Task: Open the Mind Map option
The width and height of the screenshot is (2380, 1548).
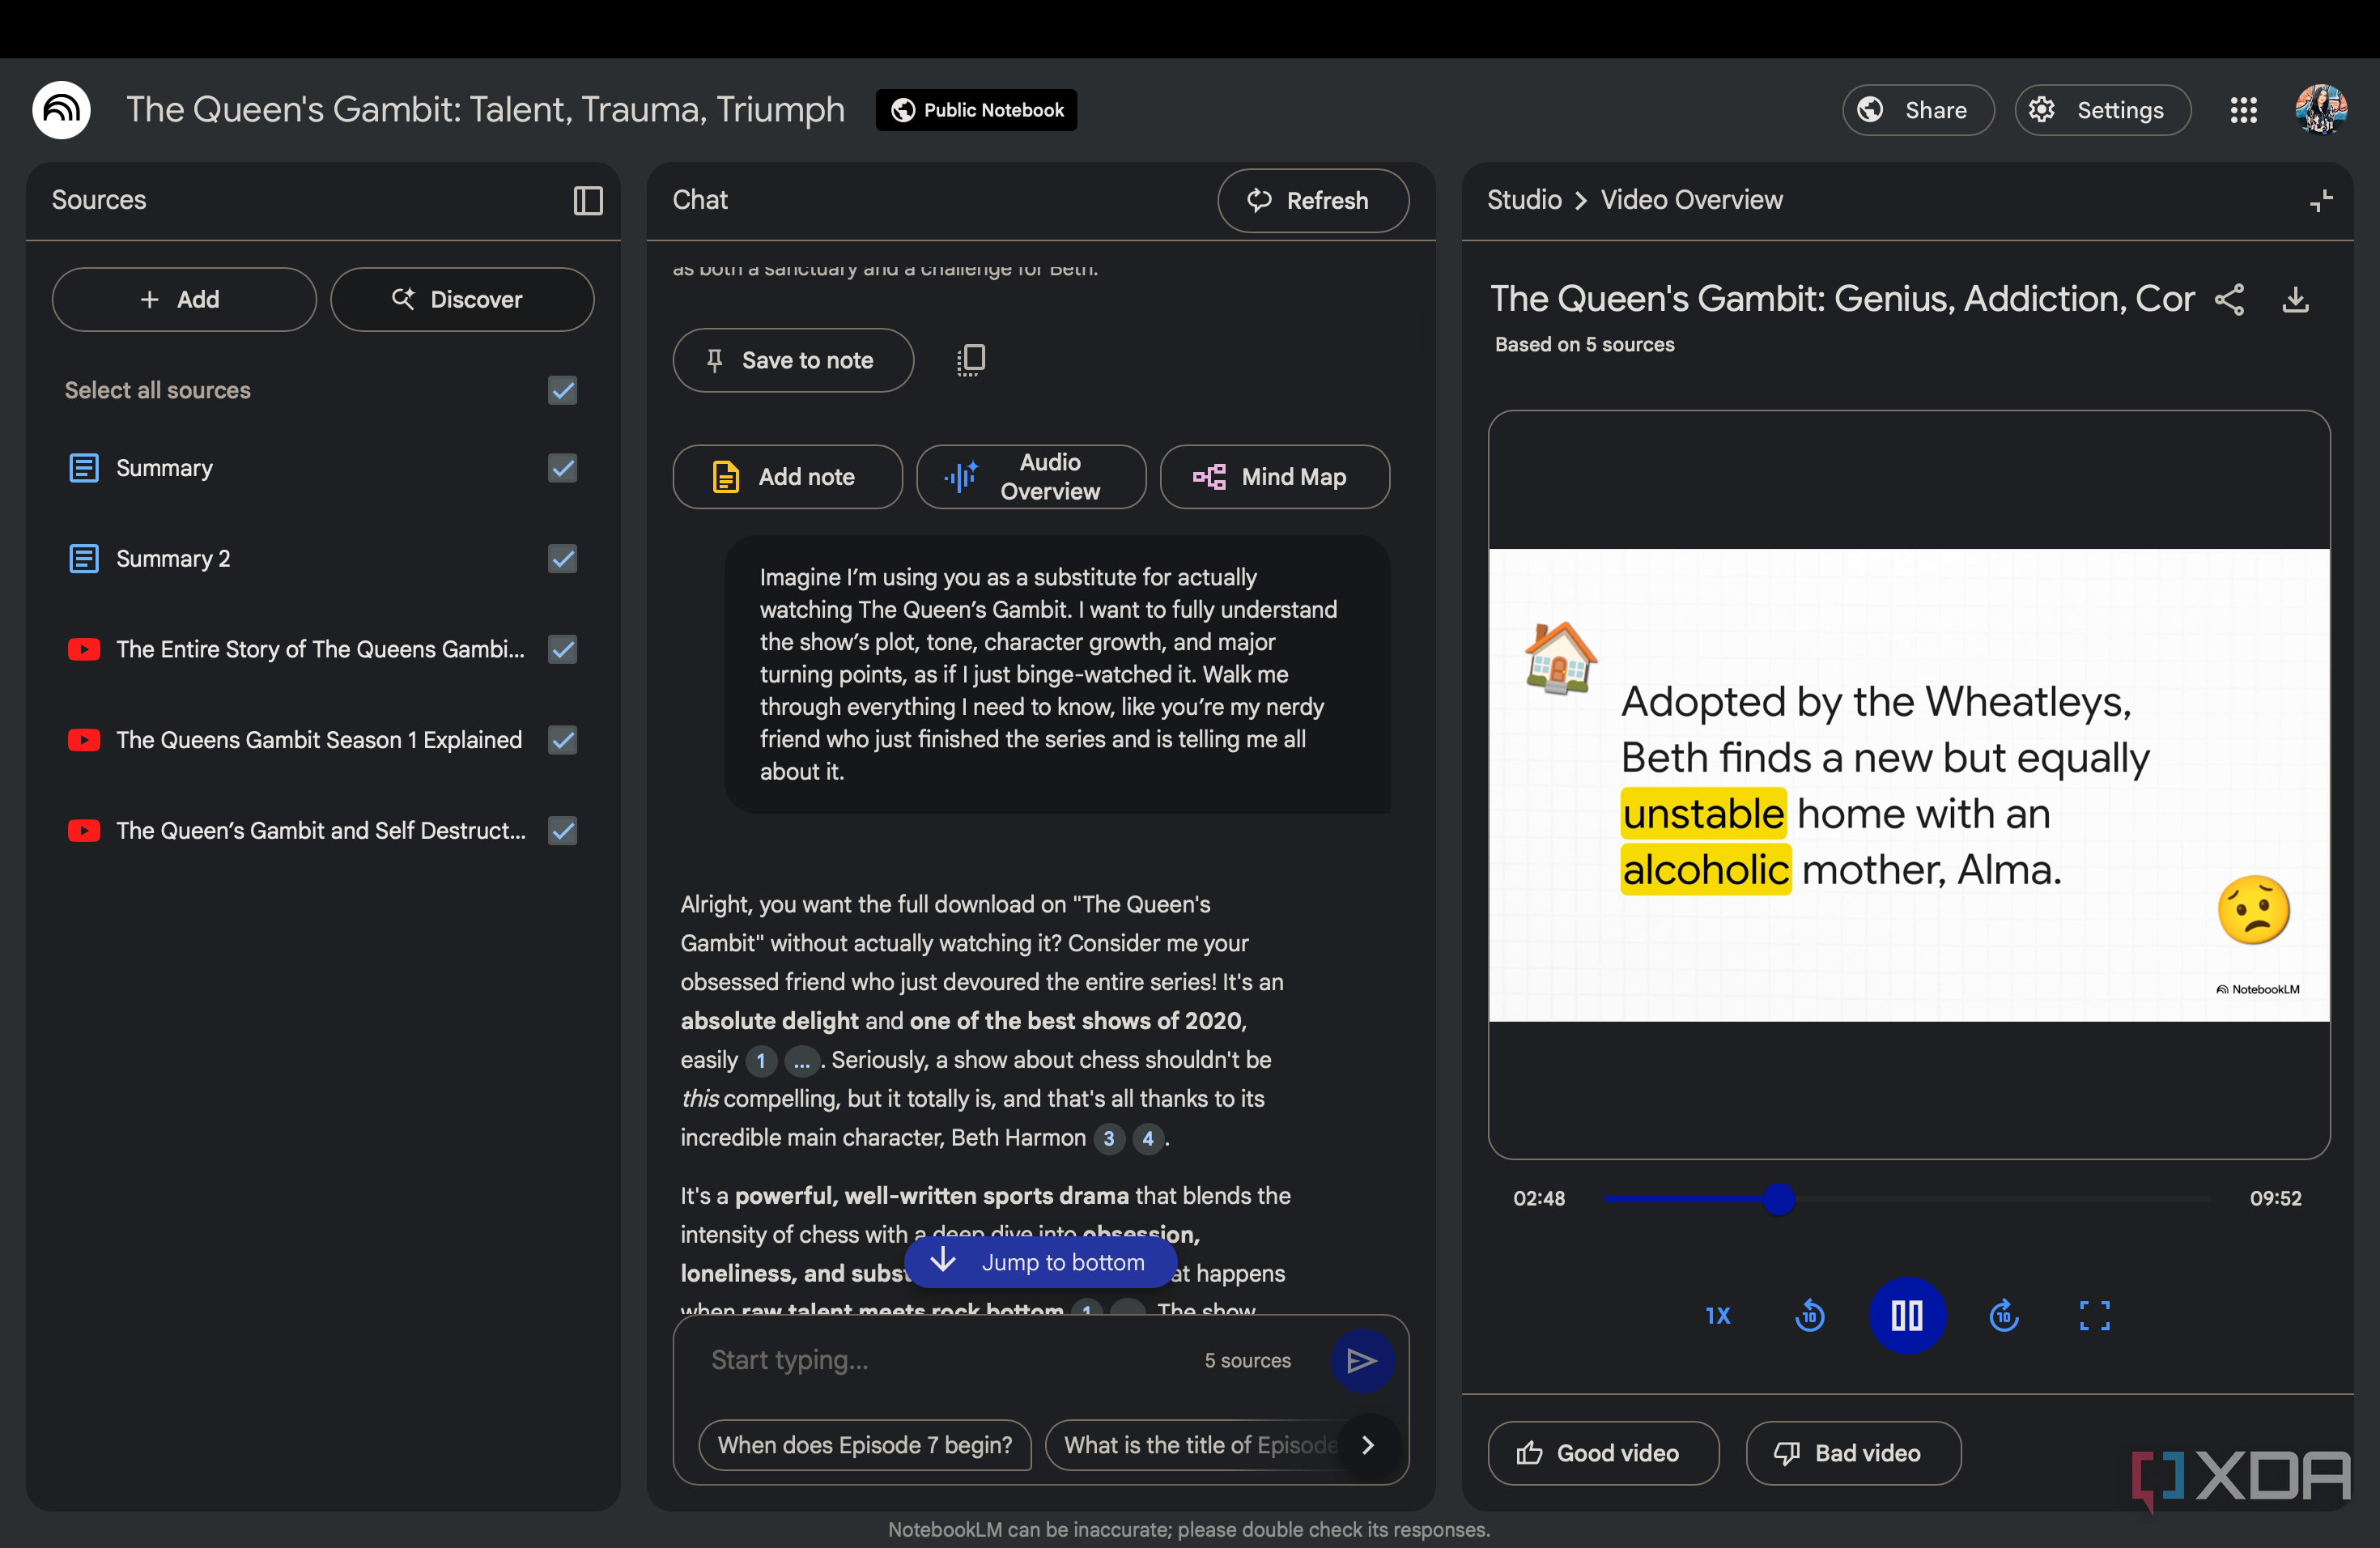Action: (x=1274, y=477)
